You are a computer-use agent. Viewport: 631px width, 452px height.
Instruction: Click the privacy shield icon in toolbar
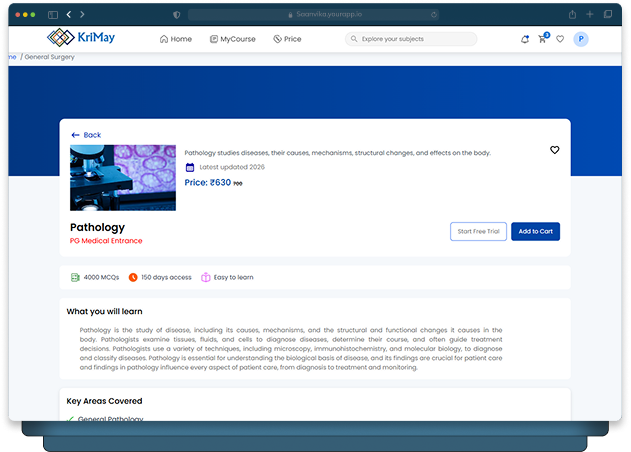(x=176, y=15)
